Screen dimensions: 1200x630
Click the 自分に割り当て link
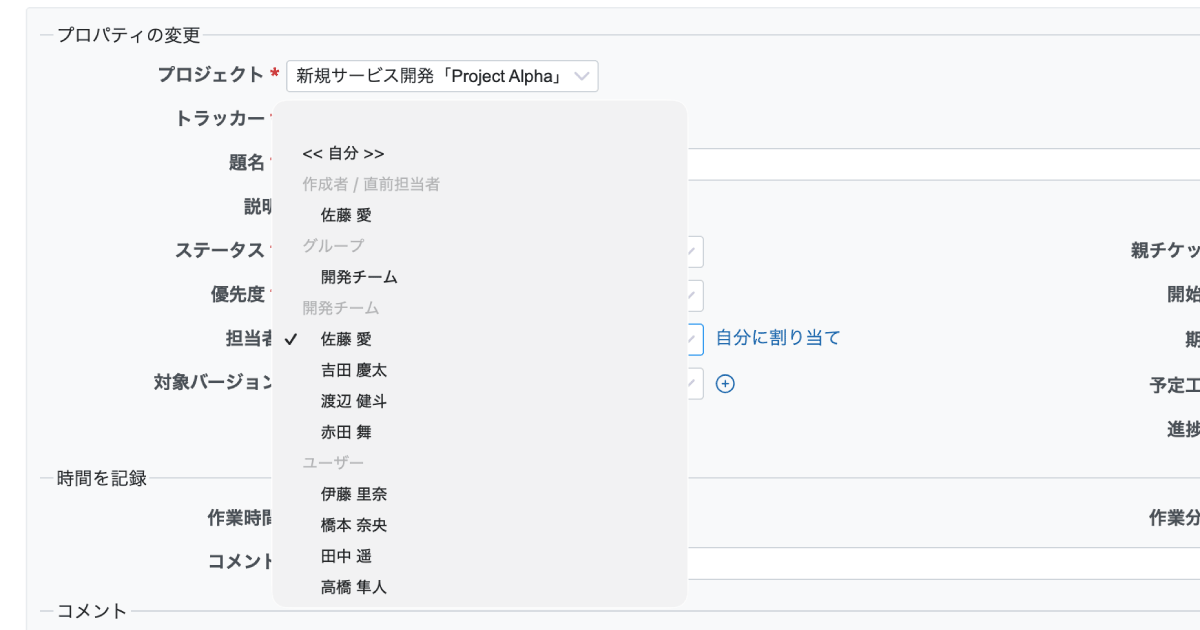pos(778,338)
